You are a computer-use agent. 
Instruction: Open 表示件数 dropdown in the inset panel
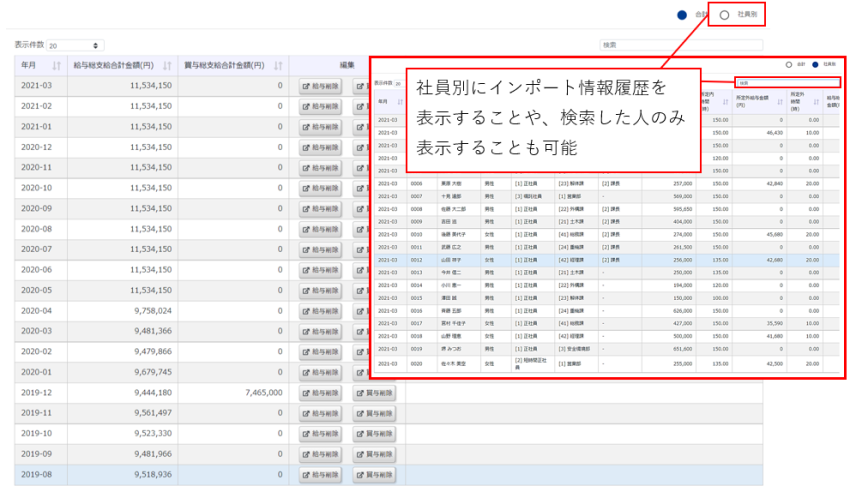click(398, 84)
